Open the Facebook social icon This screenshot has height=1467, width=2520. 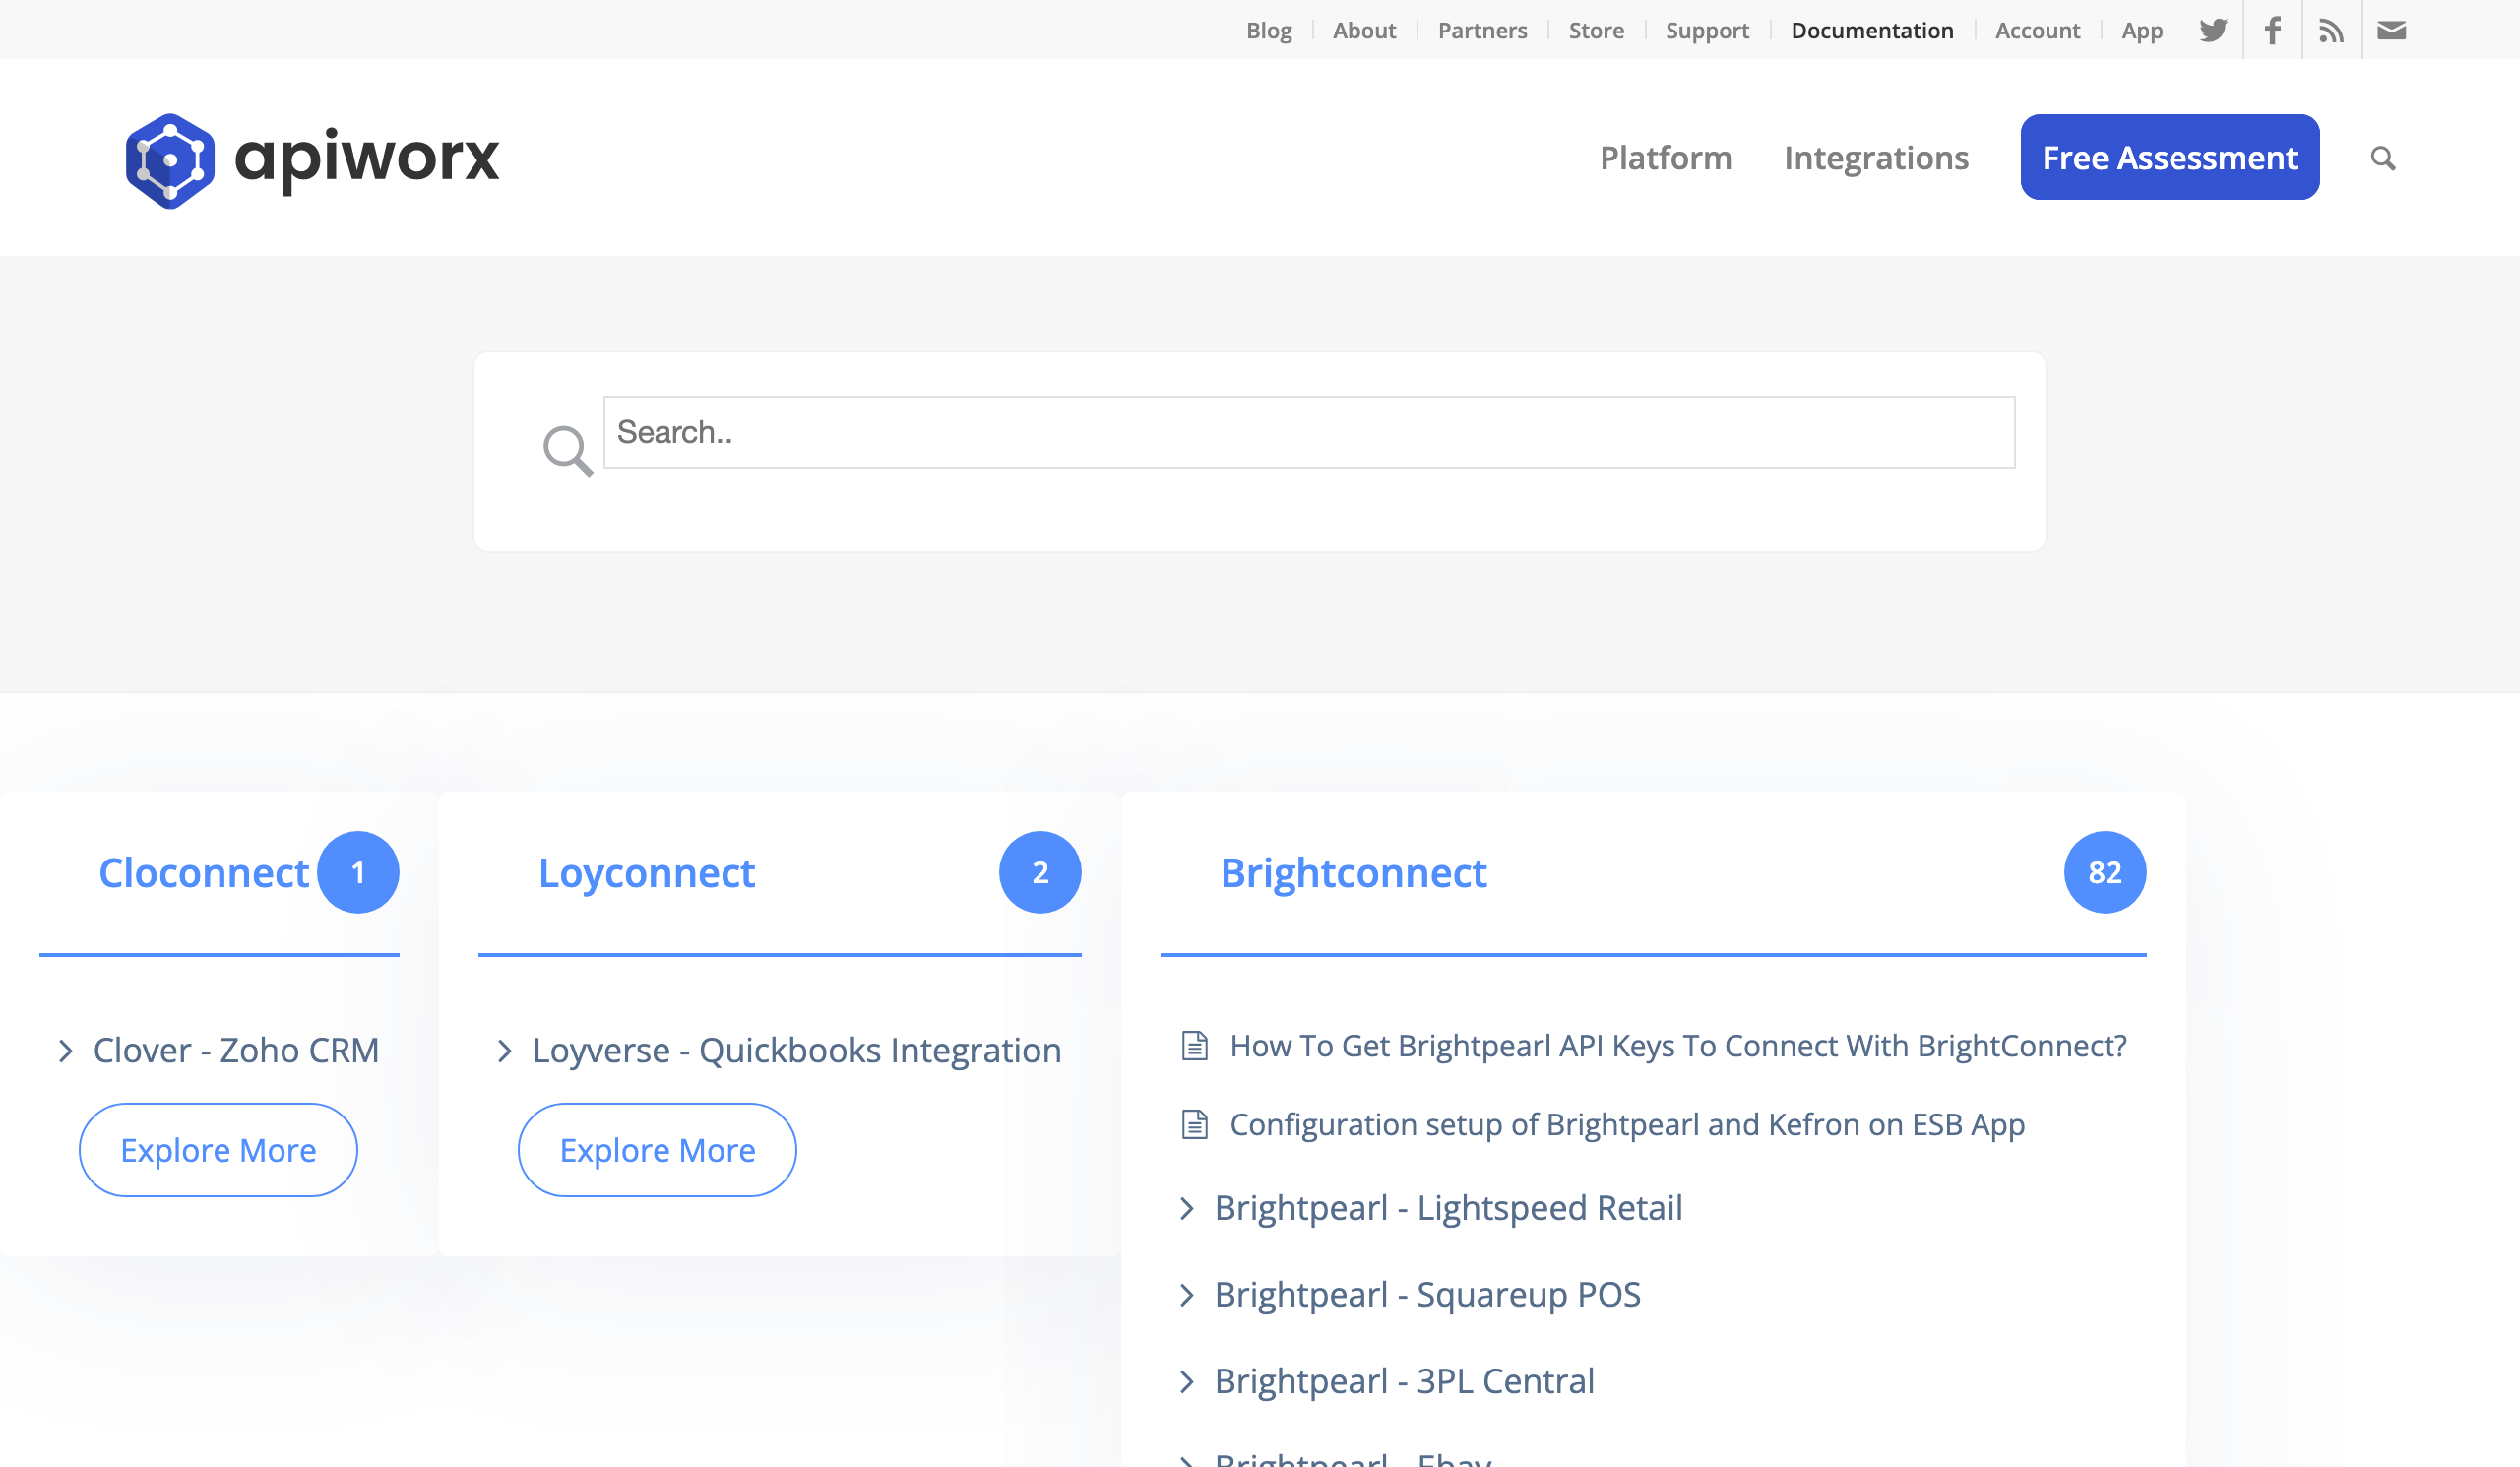2272,30
